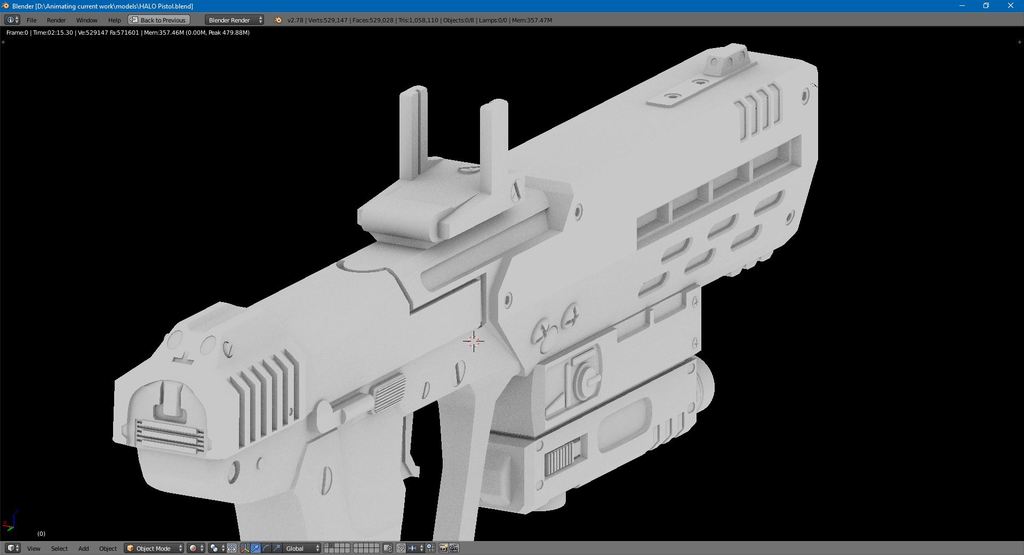Open the viewport shading selector
Screen dimensions: 1024x555
point(197,548)
